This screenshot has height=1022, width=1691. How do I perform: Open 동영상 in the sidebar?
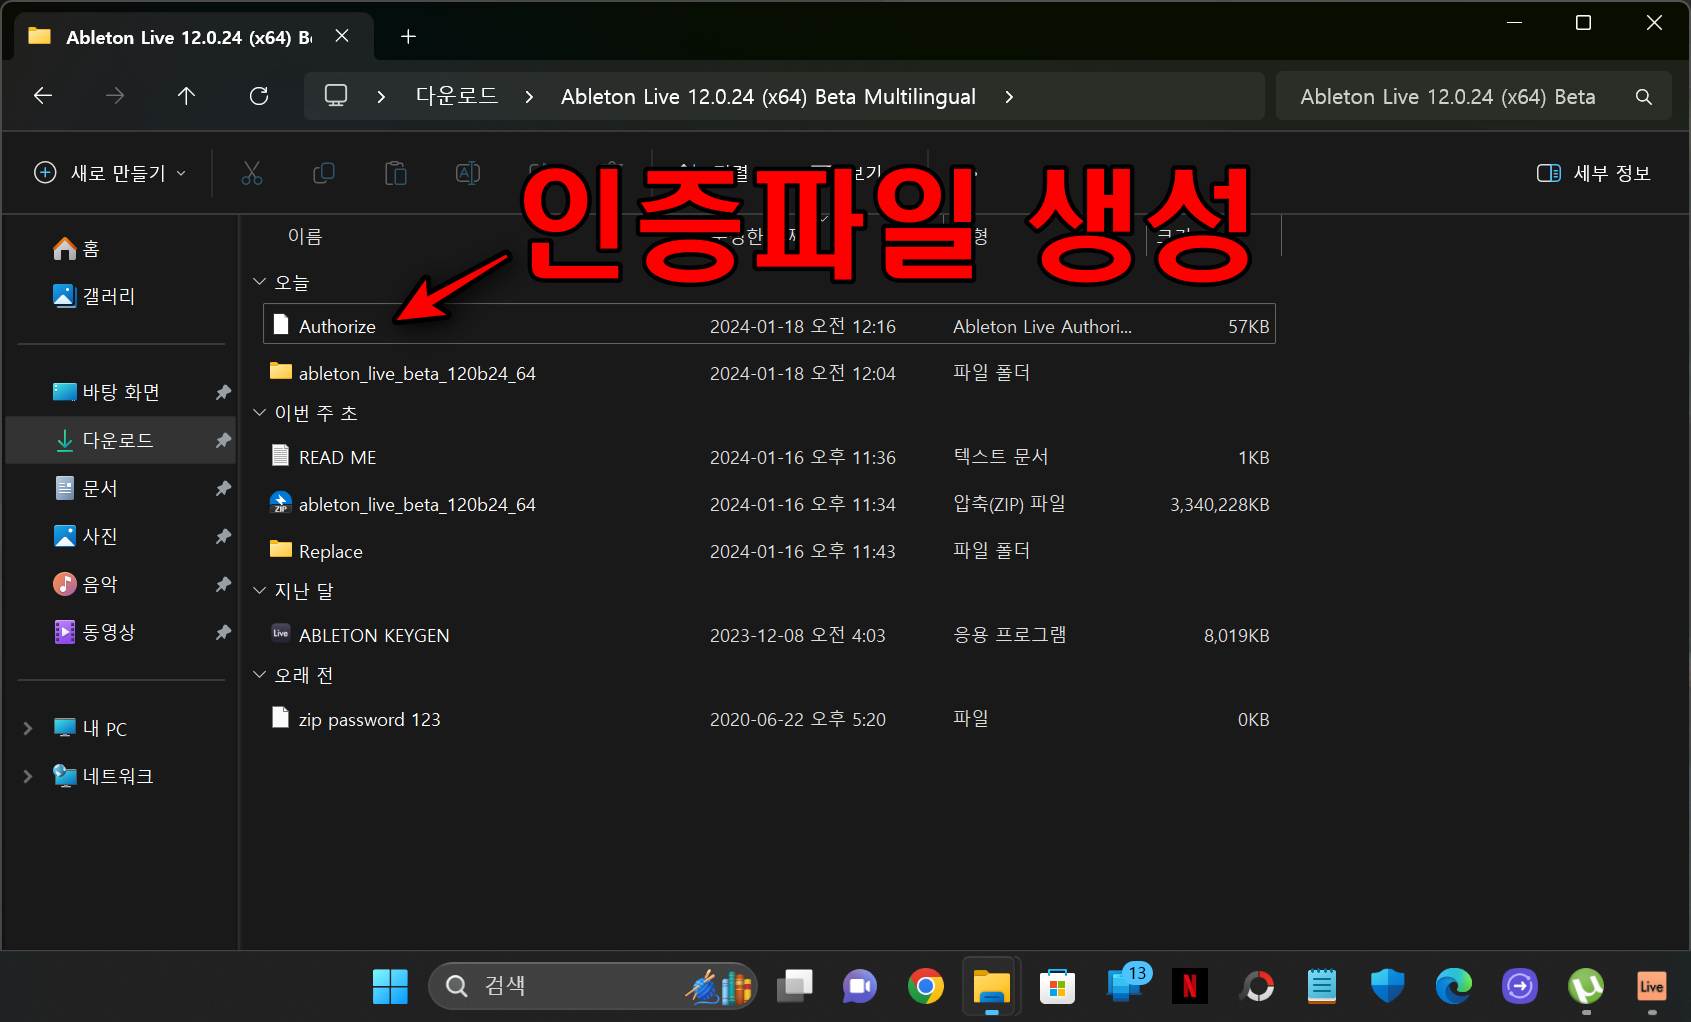95,632
